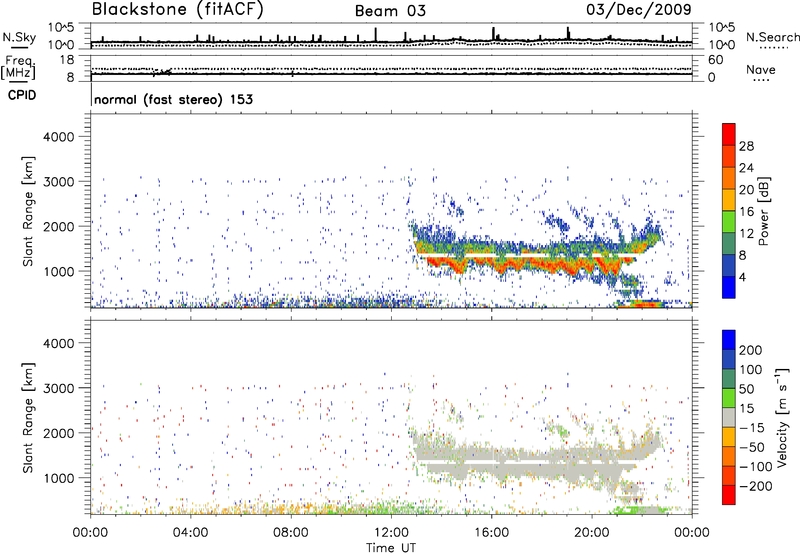Click the '3000' tick in the power panel
Screen dimensions: 800x554
[x=58, y=182]
